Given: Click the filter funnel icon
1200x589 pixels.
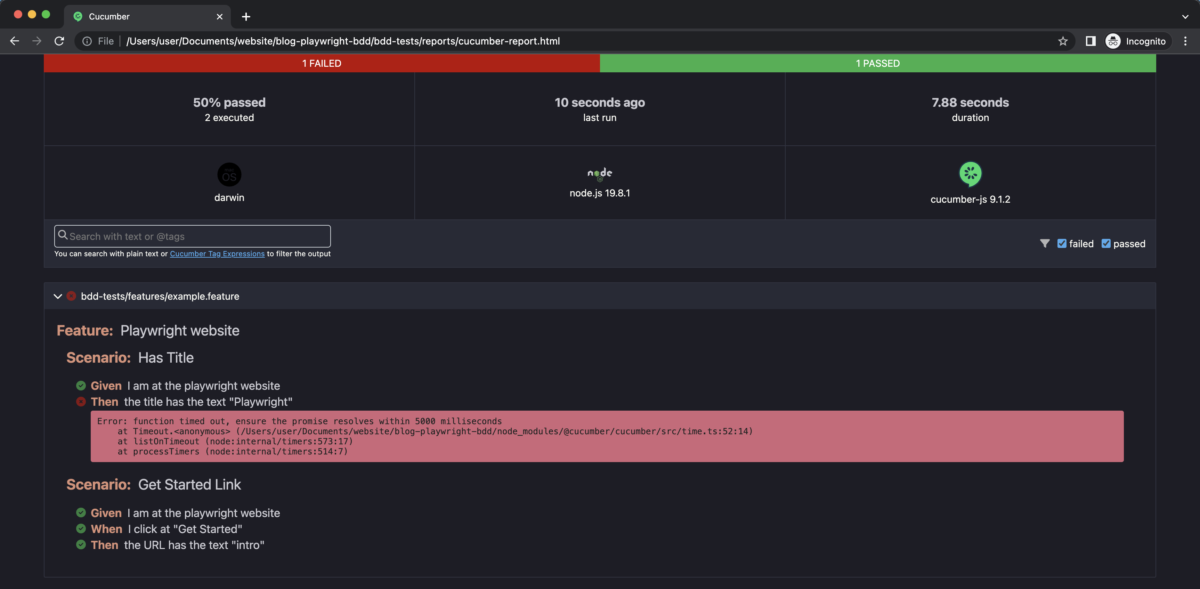Looking at the screenshot, I should 1044,243.
